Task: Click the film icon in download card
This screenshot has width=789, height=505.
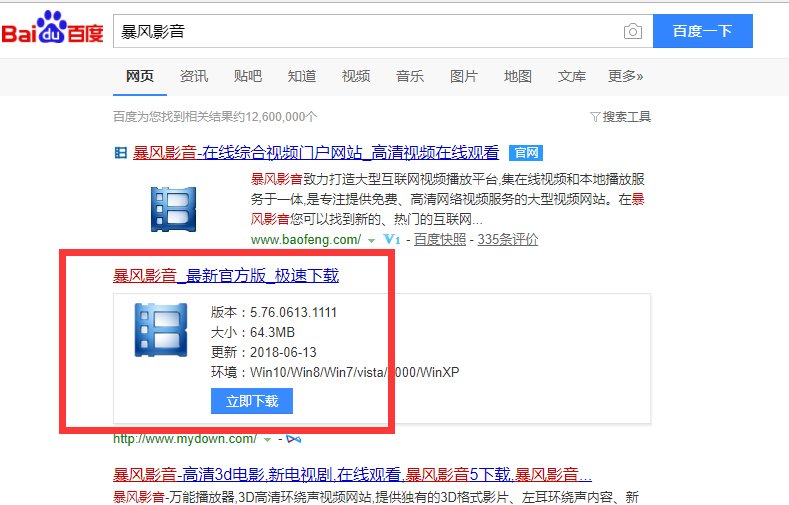Action: pyautogui.click(x=161, y=330)
